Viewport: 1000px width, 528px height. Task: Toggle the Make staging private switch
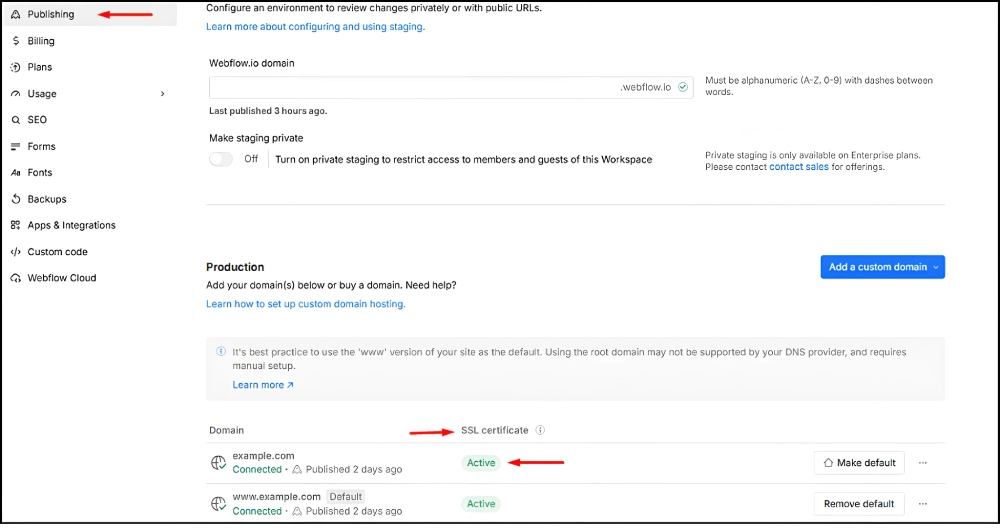click(221, 159)
